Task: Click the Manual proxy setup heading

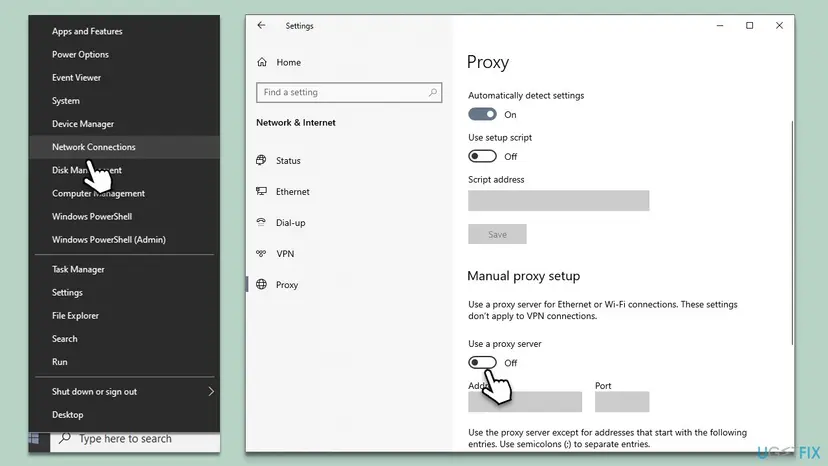Action: coord(524,276)
